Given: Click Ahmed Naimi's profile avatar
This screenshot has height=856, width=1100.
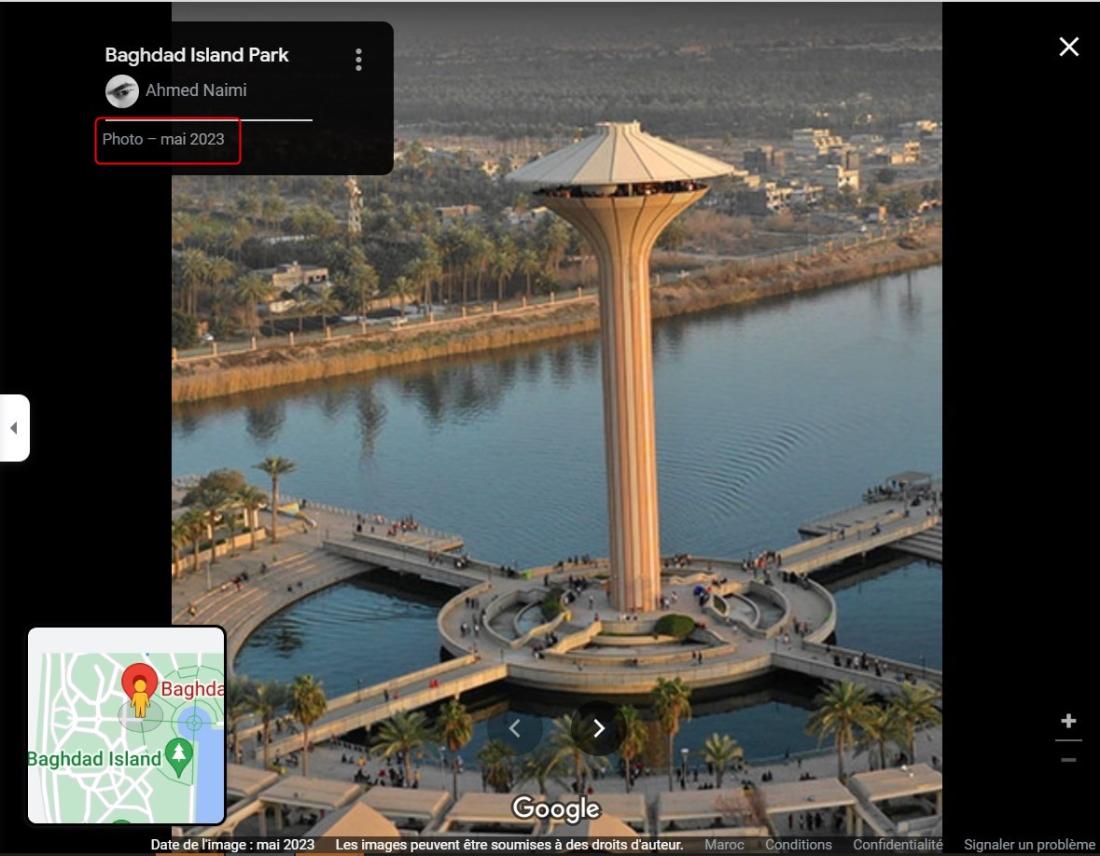Looking at the screenshot, I should click(x=122, y=91).
